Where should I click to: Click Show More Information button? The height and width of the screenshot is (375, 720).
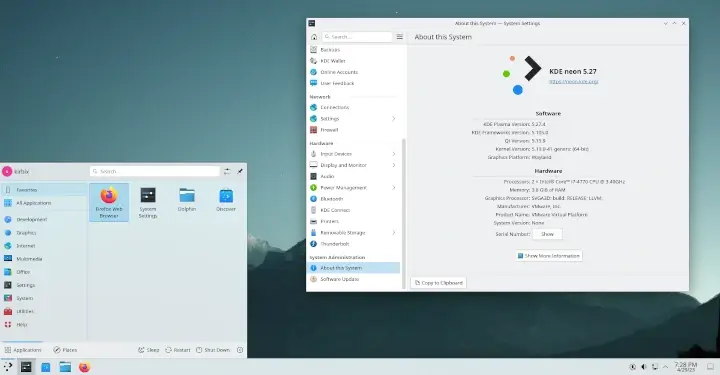pos(549,256)
